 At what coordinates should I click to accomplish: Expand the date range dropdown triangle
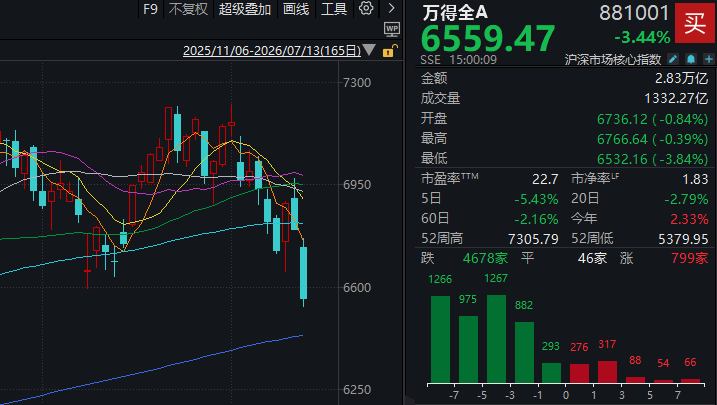369,50
